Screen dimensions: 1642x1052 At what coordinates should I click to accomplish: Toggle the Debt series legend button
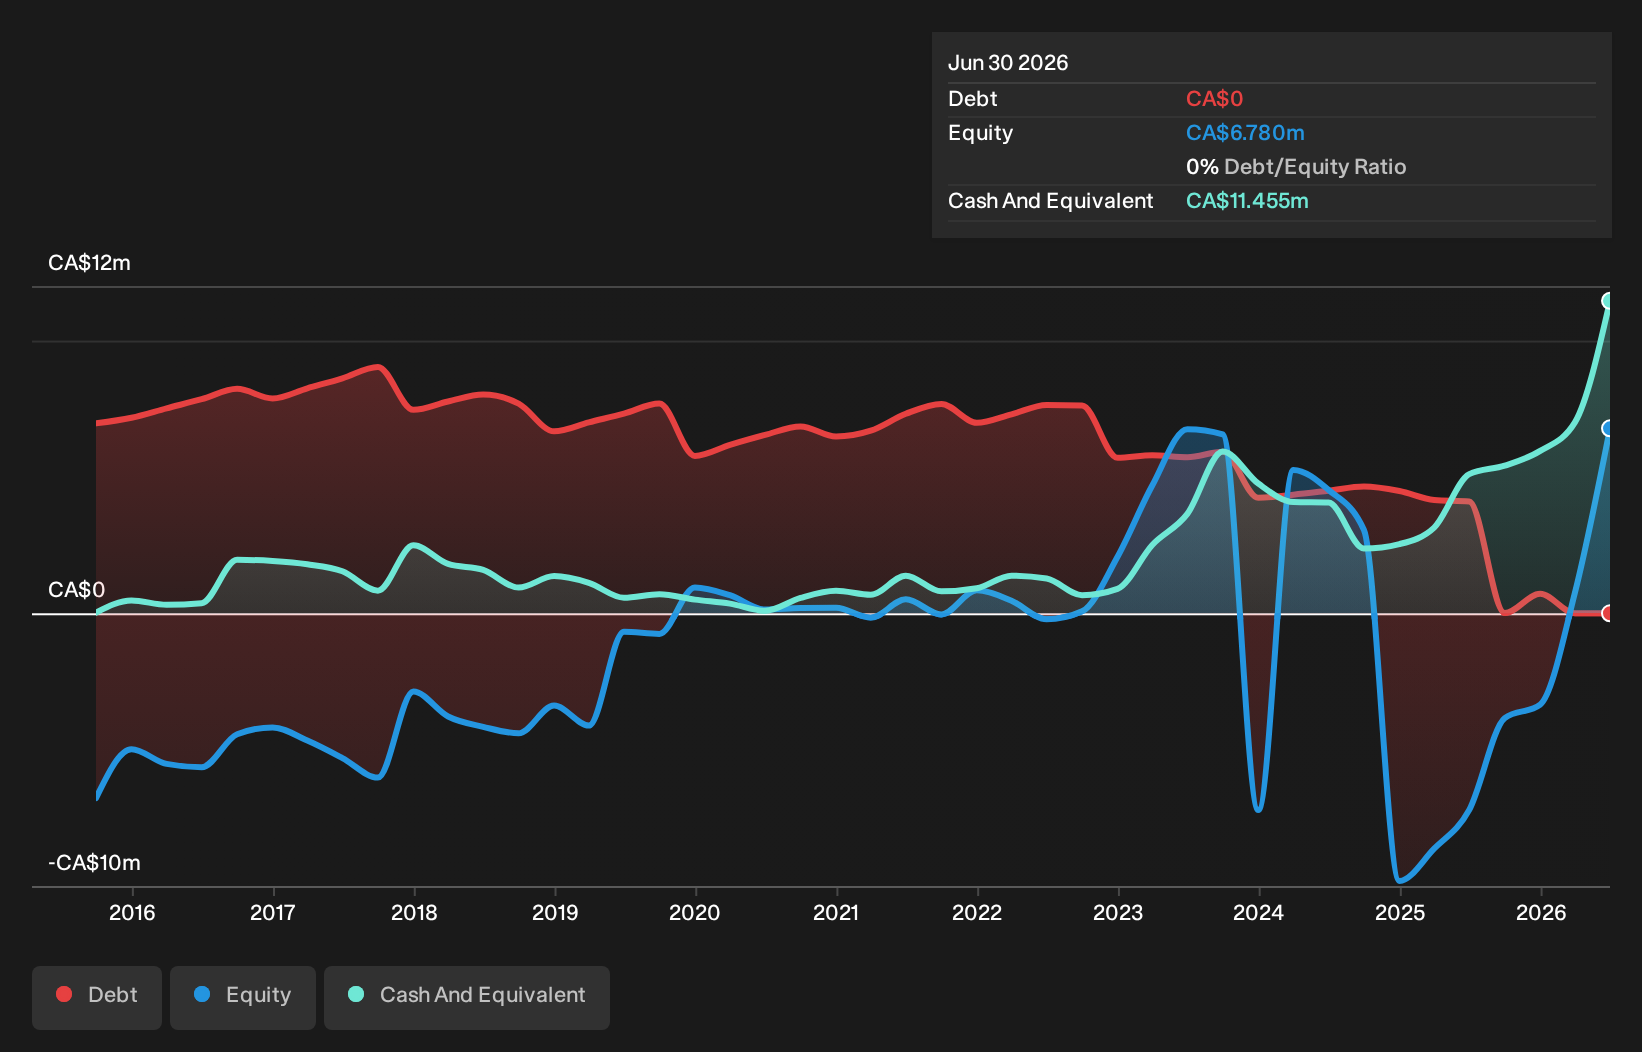(x=97, y=997)
